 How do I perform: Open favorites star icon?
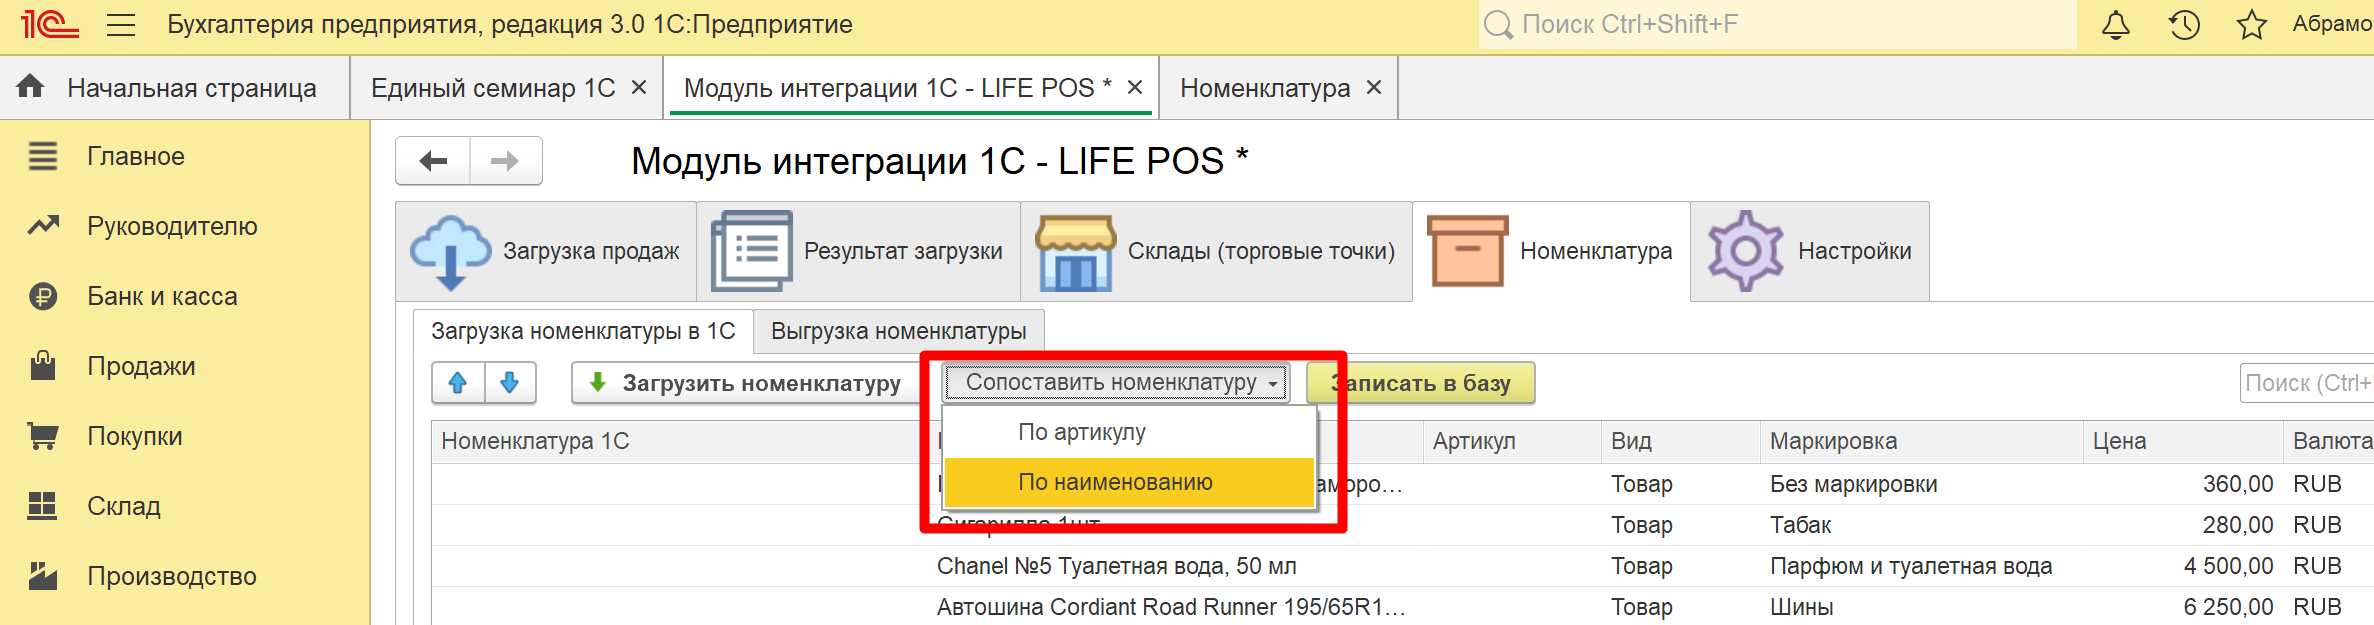pos(2251,25)
